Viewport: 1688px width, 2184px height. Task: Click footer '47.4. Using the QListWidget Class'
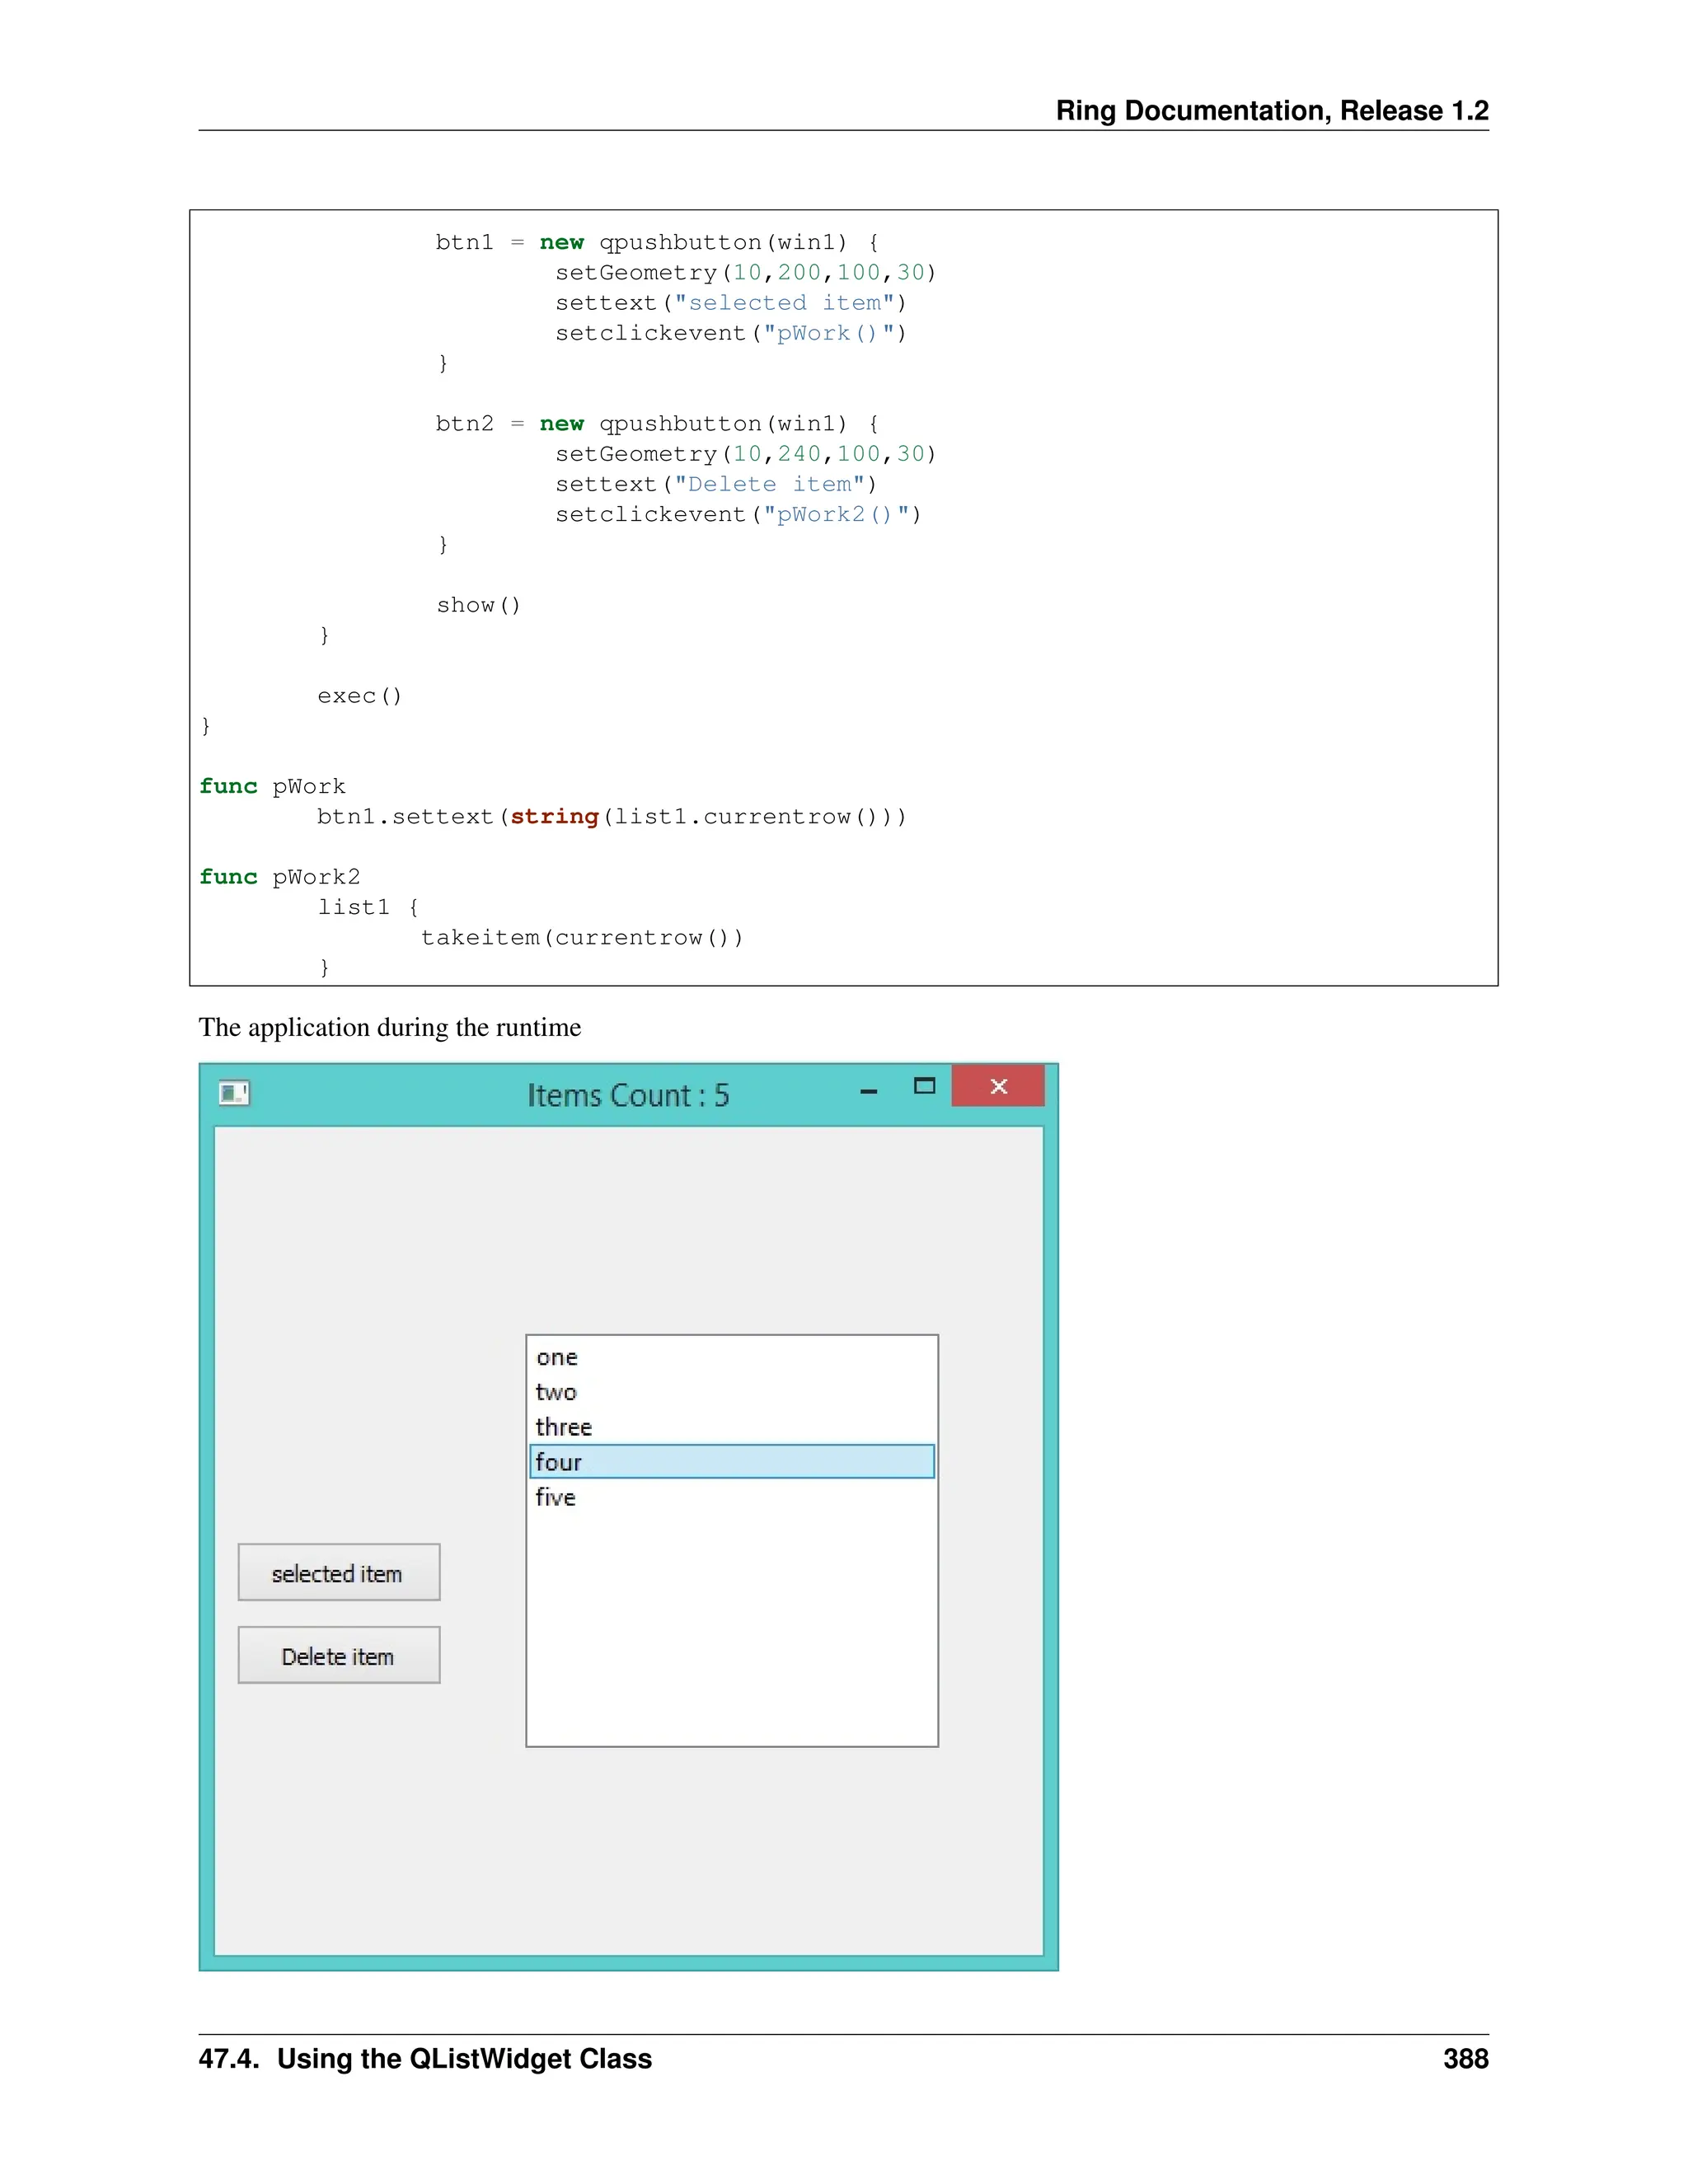click(425, 2059)
